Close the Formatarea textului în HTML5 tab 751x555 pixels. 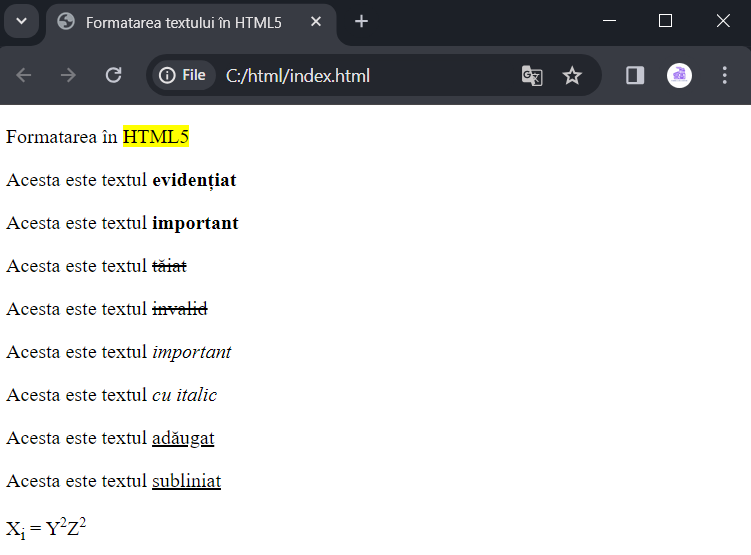click(x=316, y=22)
